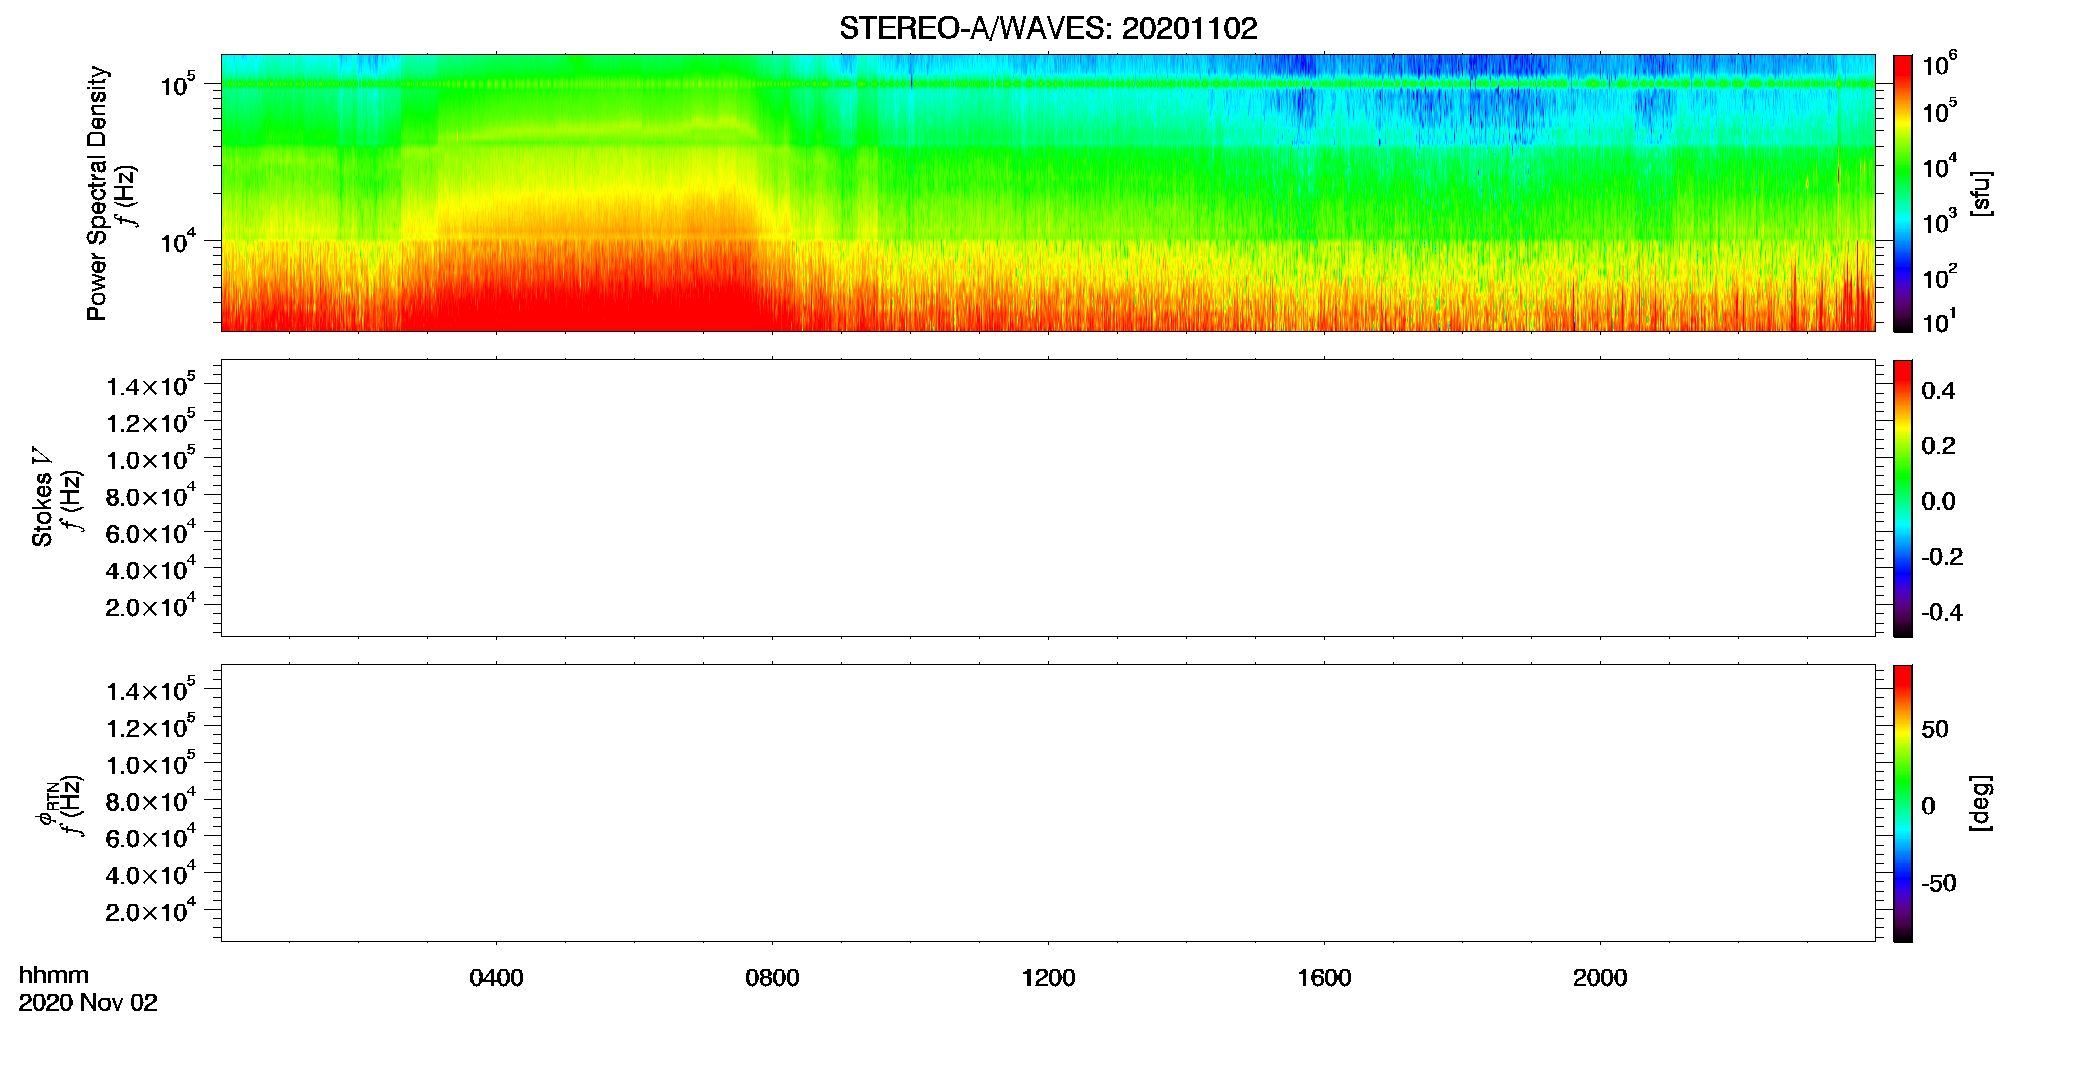Select the 2000 time axis label
The height and width of the screenshot is (1080, 2096).
[x=1600, y=978]
